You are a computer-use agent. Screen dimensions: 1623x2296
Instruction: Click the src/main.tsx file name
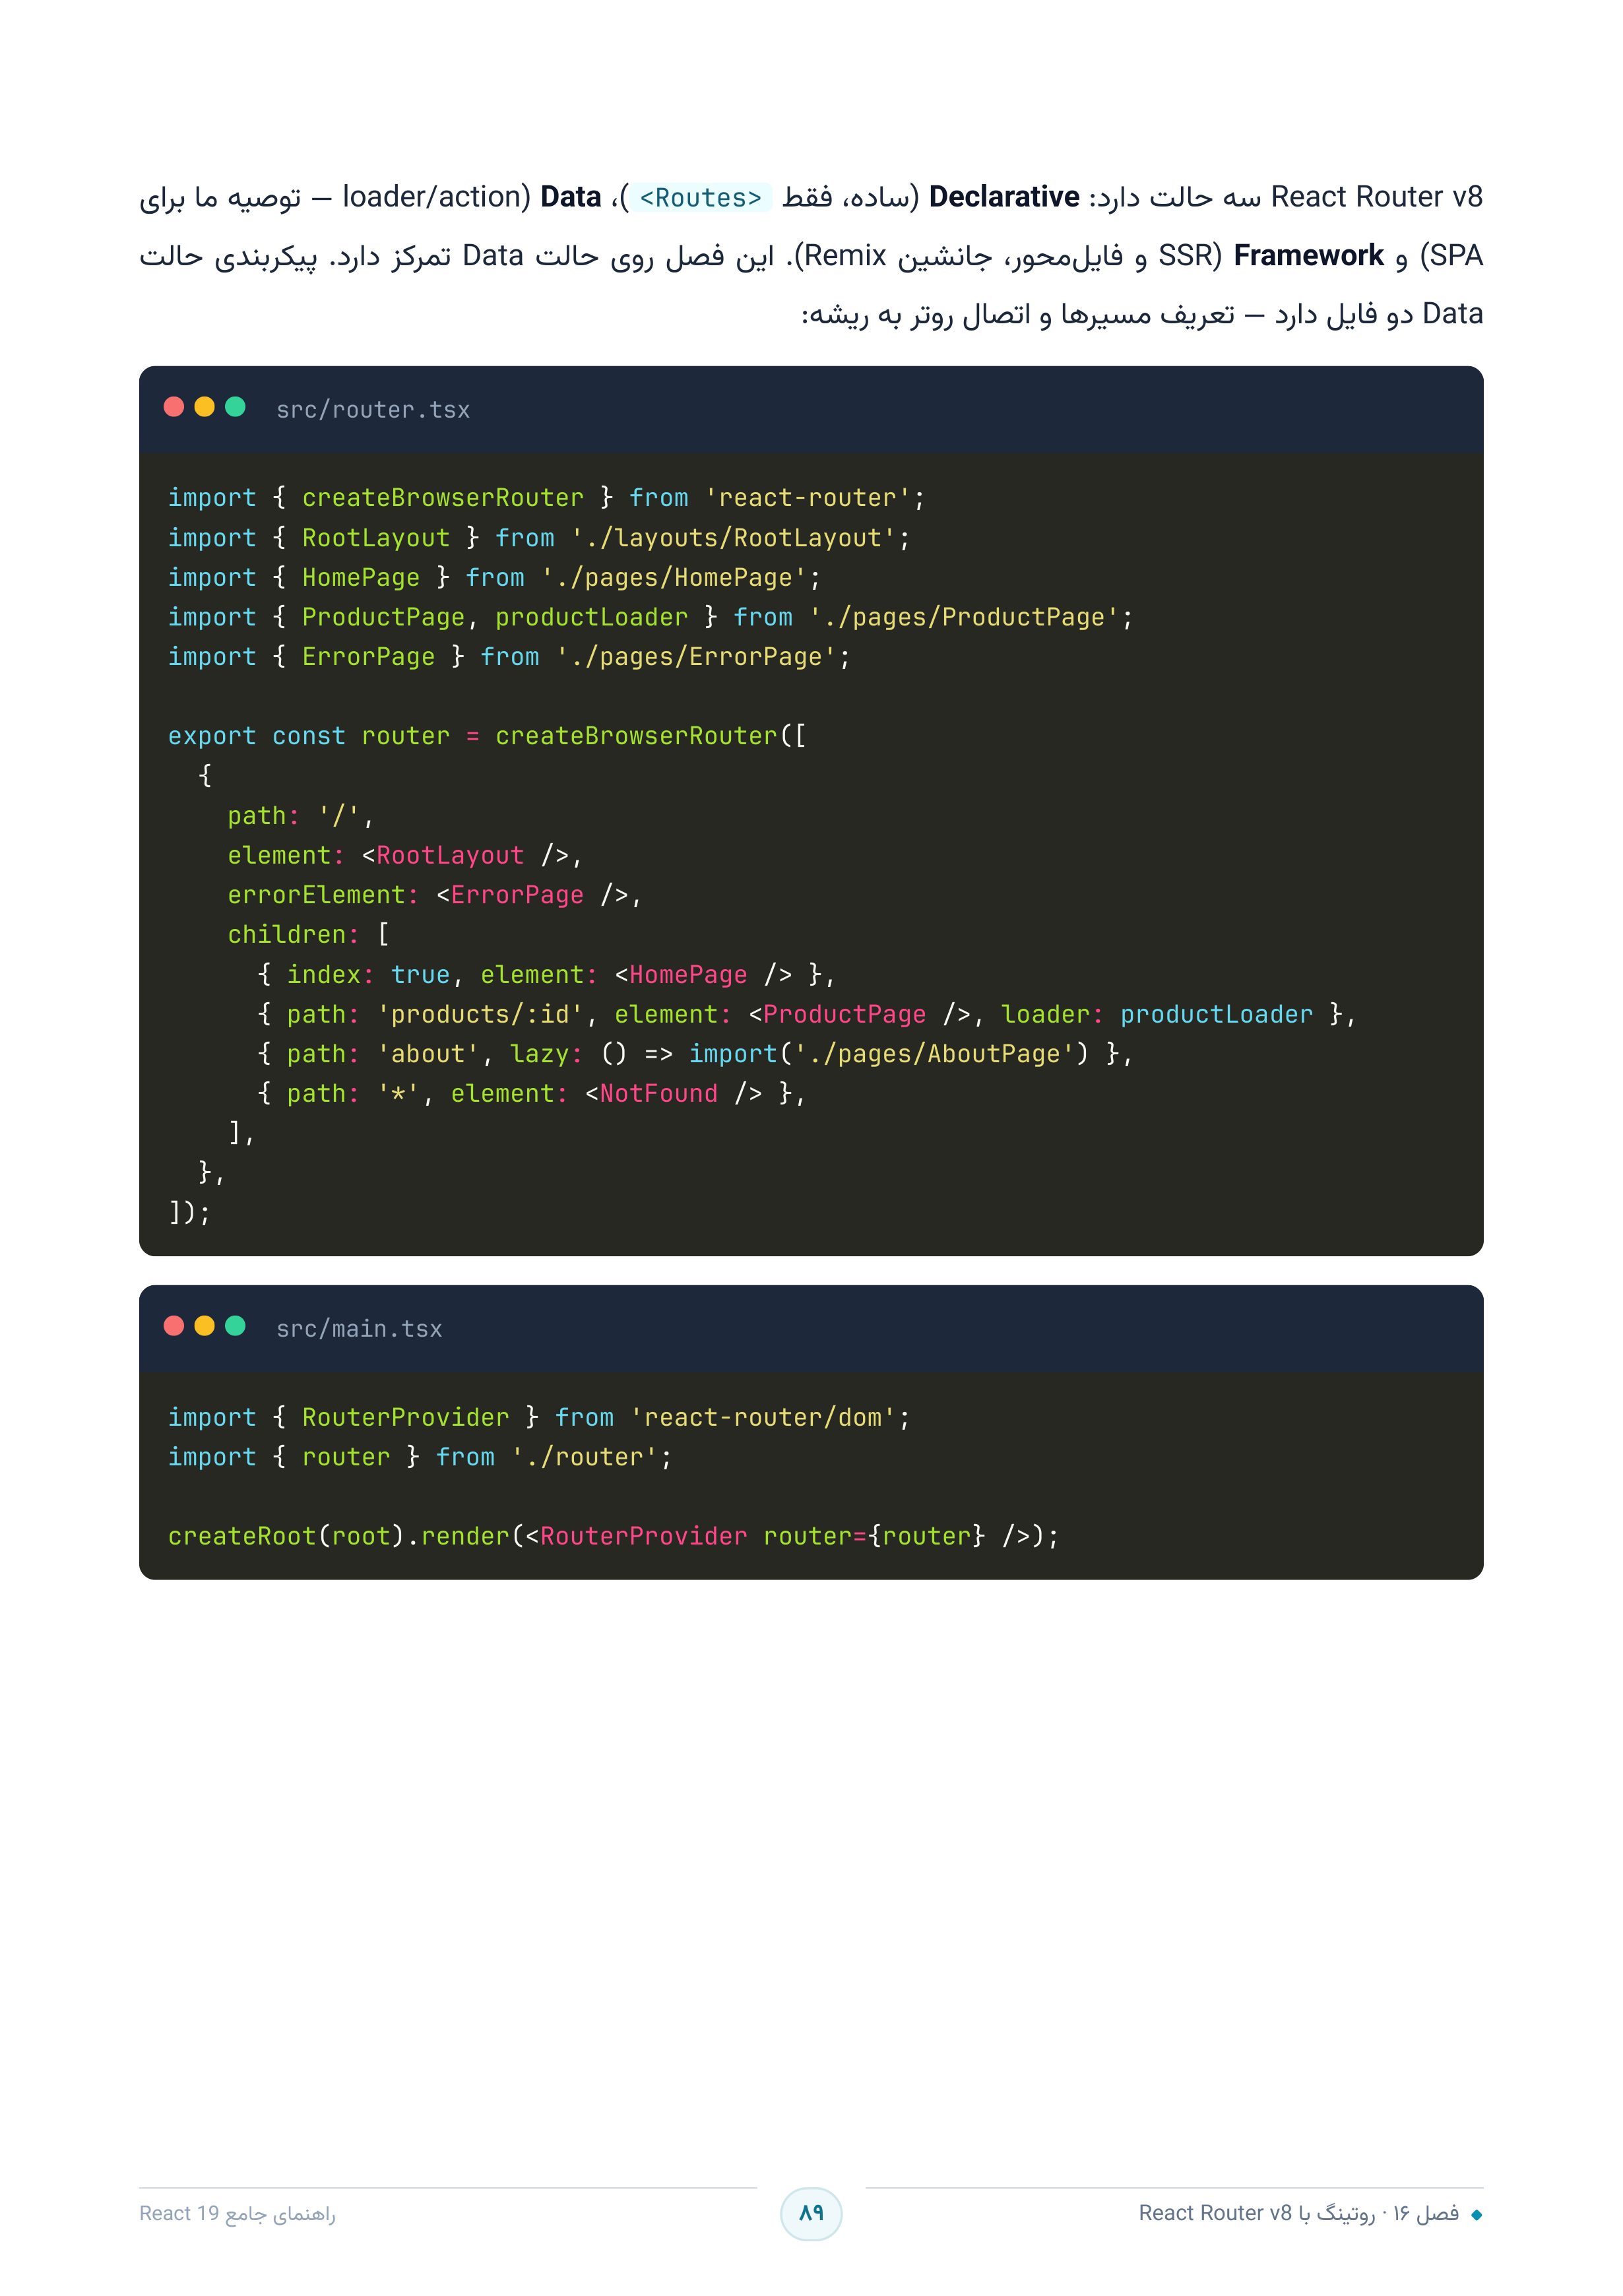(359, 1329)
